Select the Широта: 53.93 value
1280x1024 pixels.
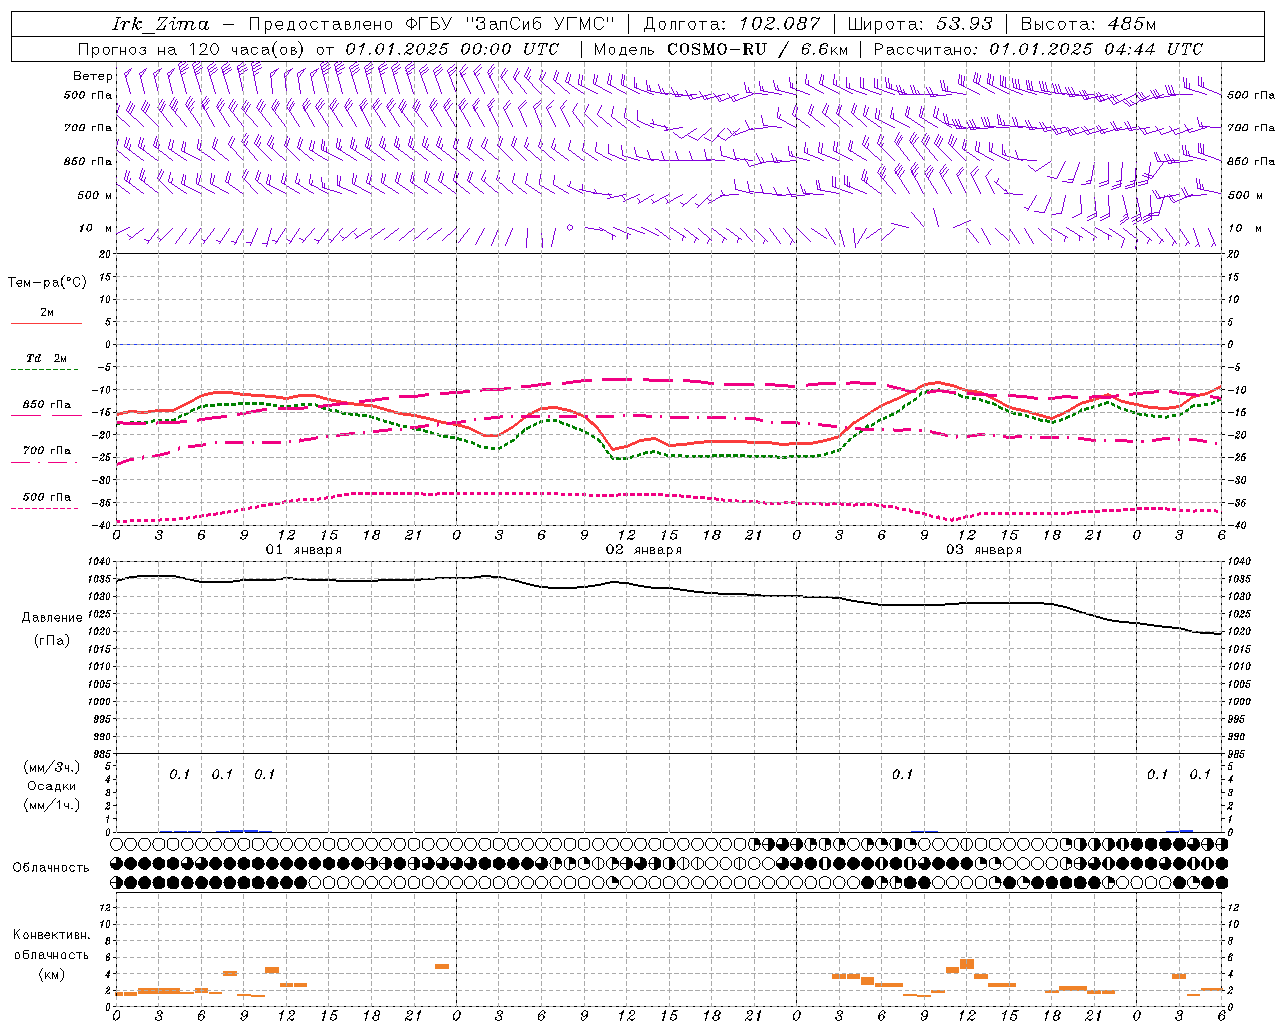[920, 24]
